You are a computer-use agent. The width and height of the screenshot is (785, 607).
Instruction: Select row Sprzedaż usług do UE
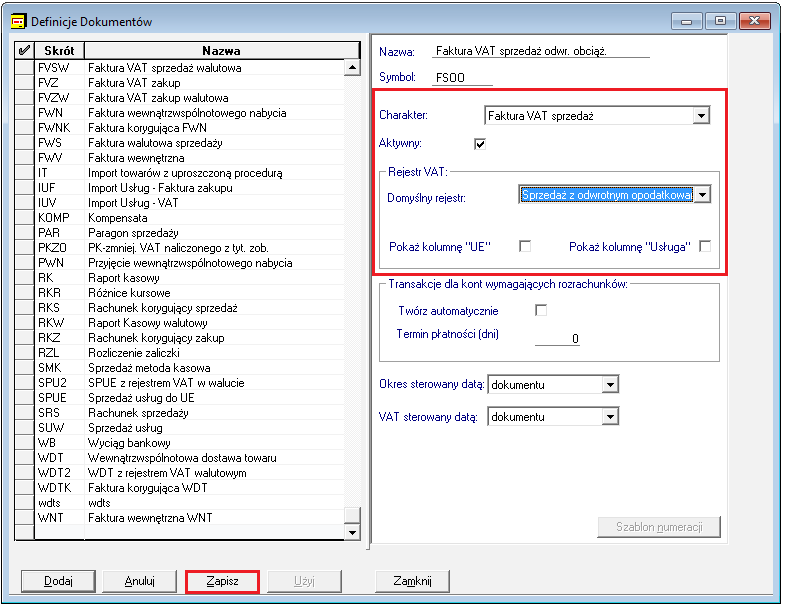(189, 398)
